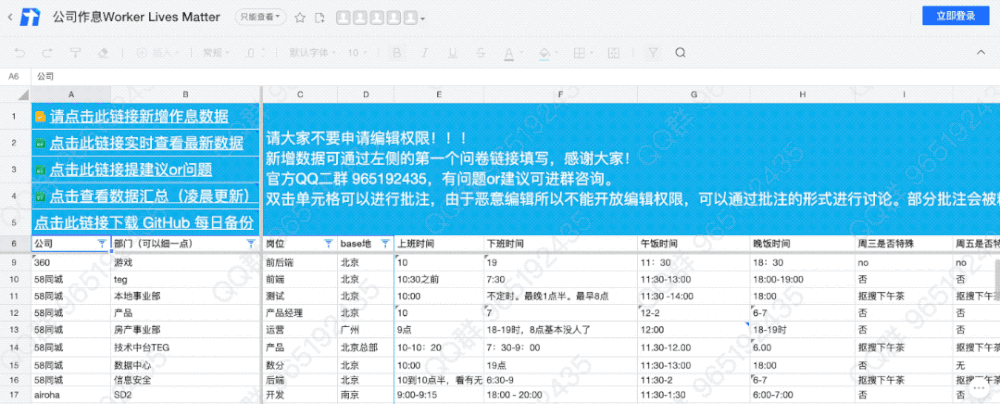Viewport: 1000px width, 404px height.
Task: Click the merge cells icon
Action: (614, 52)
